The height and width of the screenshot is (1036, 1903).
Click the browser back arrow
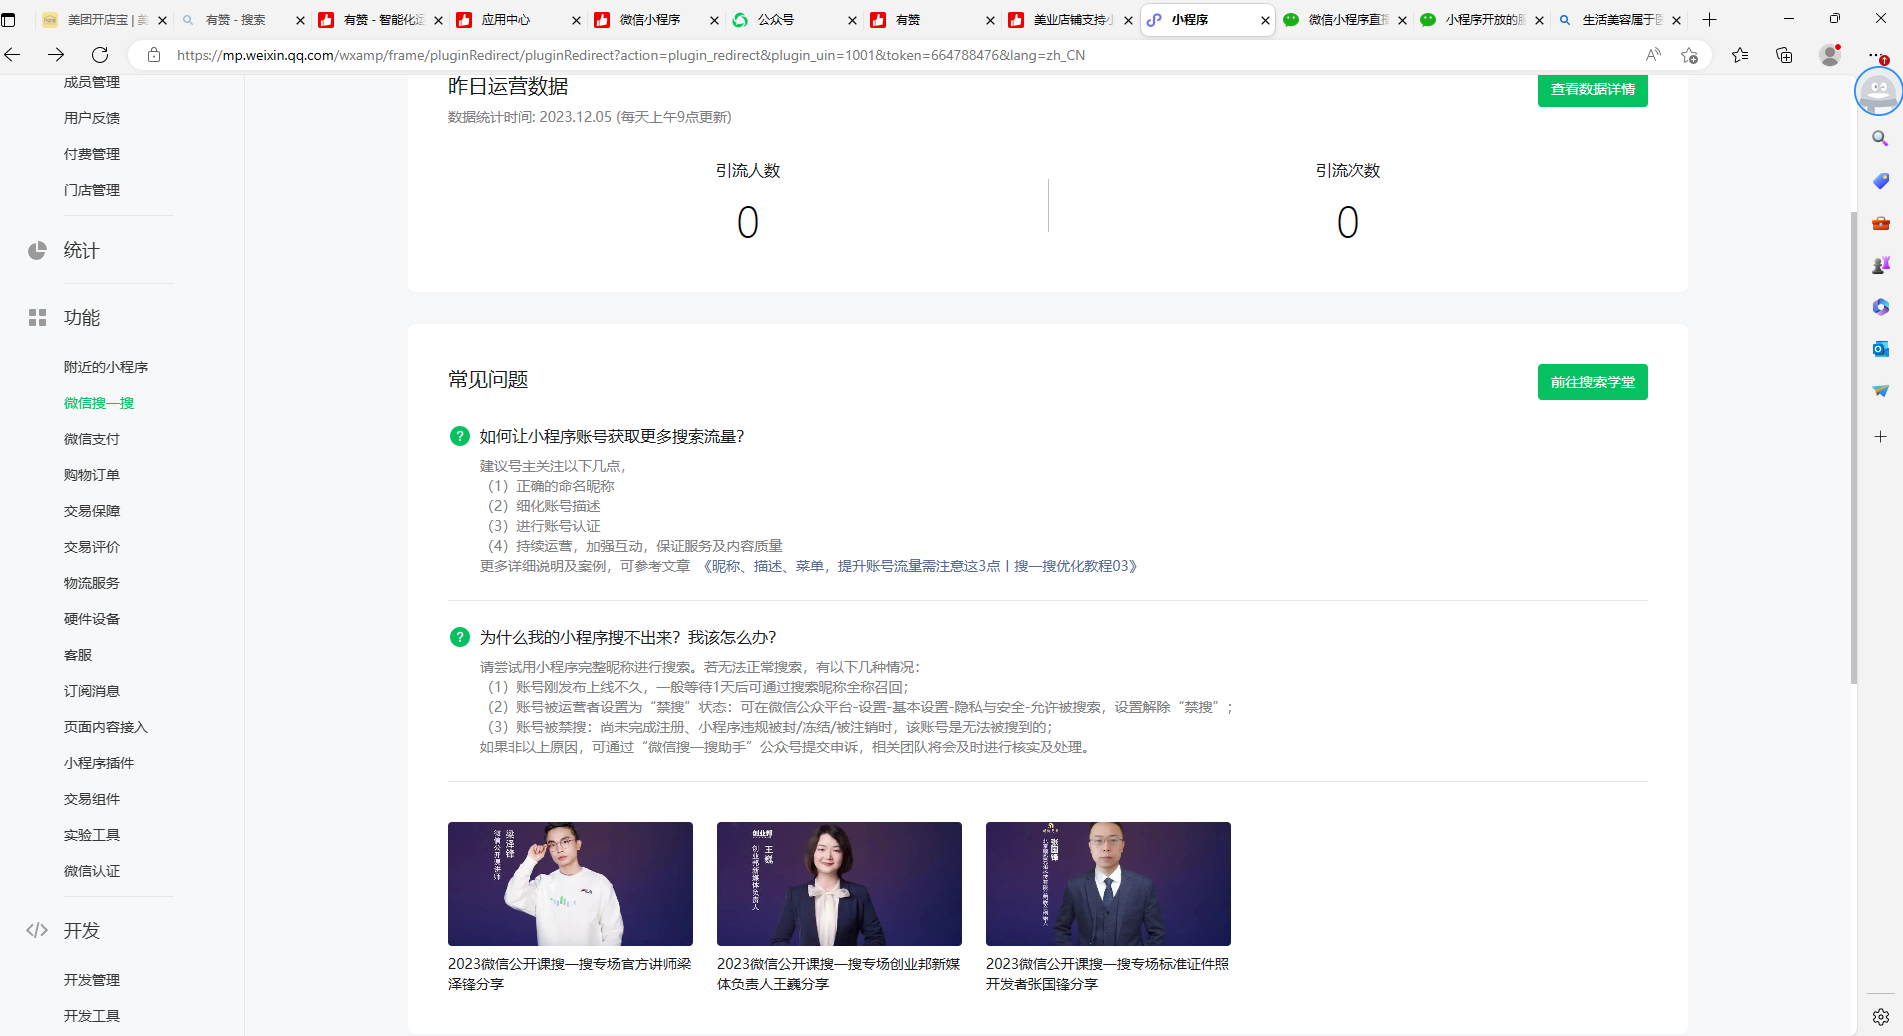[x=13, y=55]
